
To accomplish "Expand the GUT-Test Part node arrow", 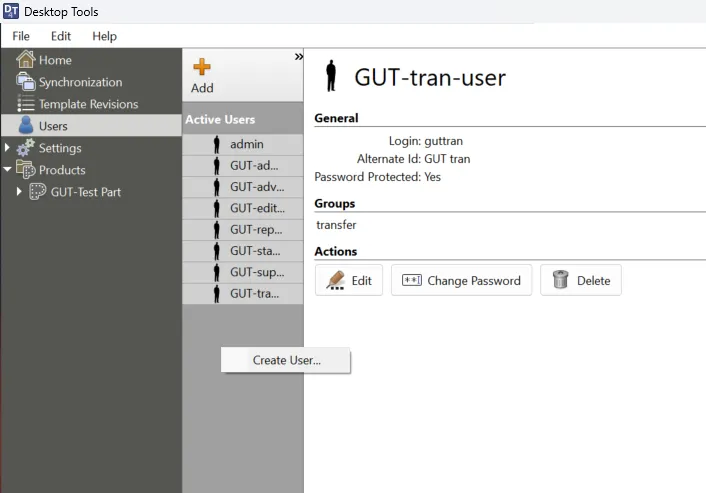I will (x=20, y=192).
